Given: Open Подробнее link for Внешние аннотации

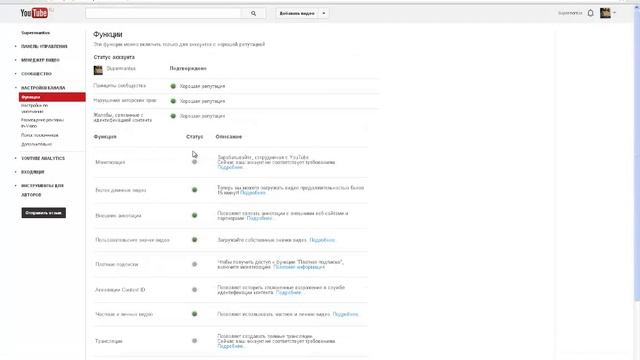Looking at the screenshot, I should pyautogui.click(x=259, y=218).
